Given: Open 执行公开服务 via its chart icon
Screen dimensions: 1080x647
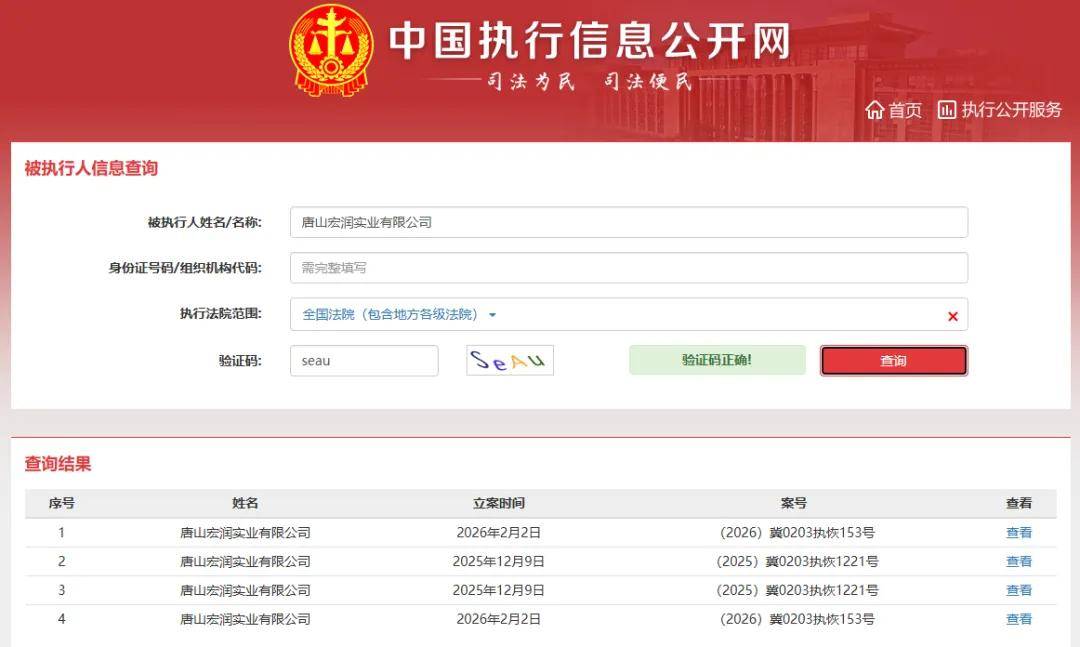Looking at the screenshot, I should [x=946, y=110].
